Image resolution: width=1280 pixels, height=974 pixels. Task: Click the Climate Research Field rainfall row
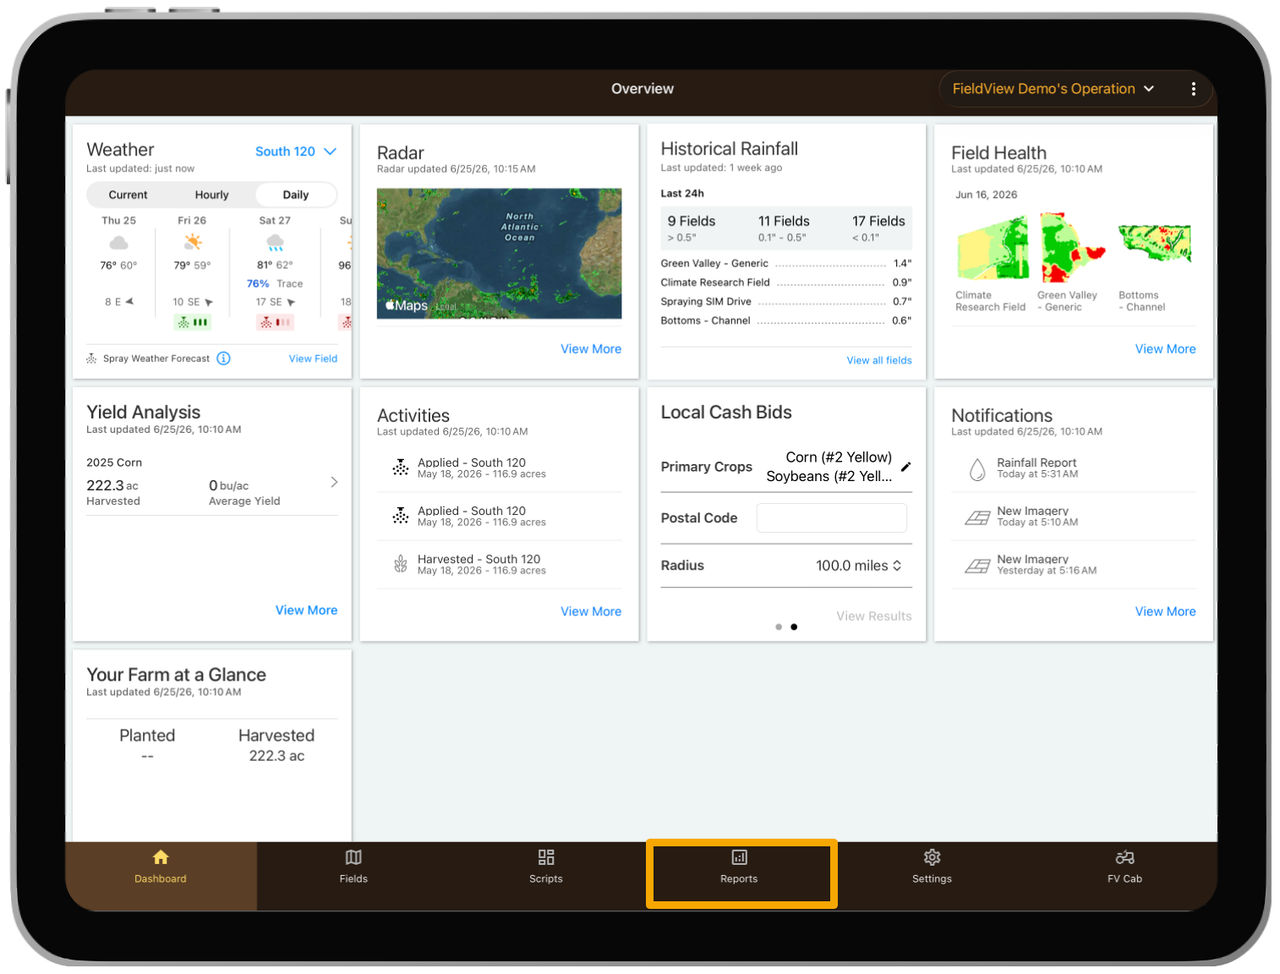[x=786, y=282]
